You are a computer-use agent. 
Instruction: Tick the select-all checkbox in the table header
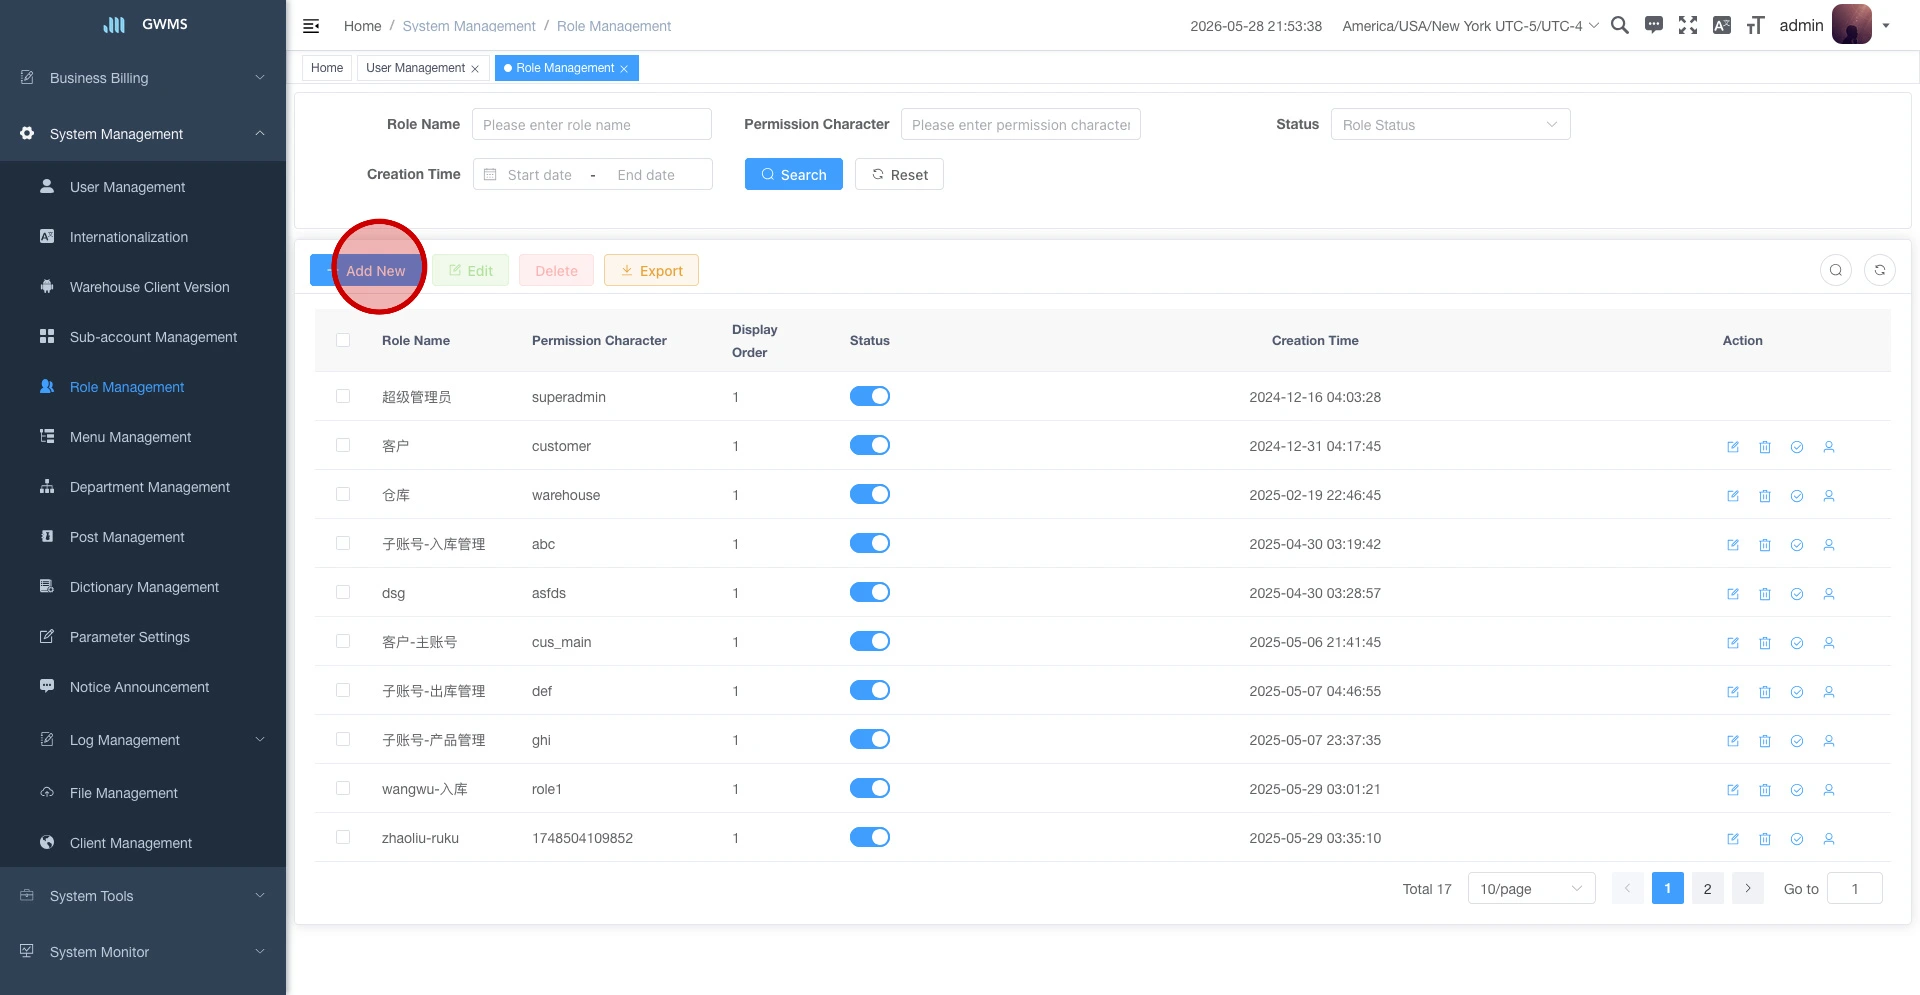pos(343,340)
